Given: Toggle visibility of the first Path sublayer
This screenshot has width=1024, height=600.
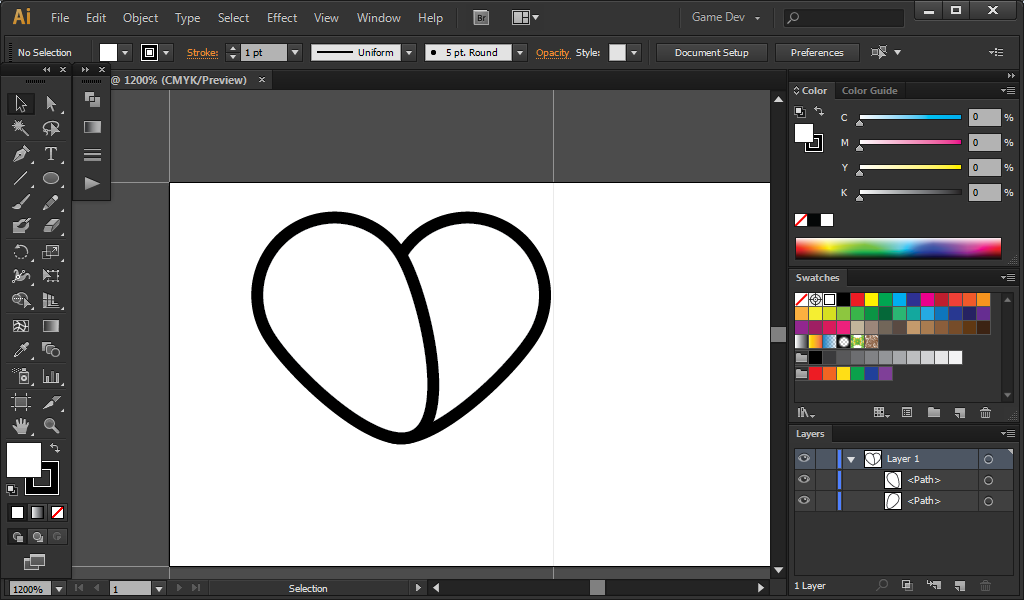Looking at the screenshot, I should click(x=804, y=480).
